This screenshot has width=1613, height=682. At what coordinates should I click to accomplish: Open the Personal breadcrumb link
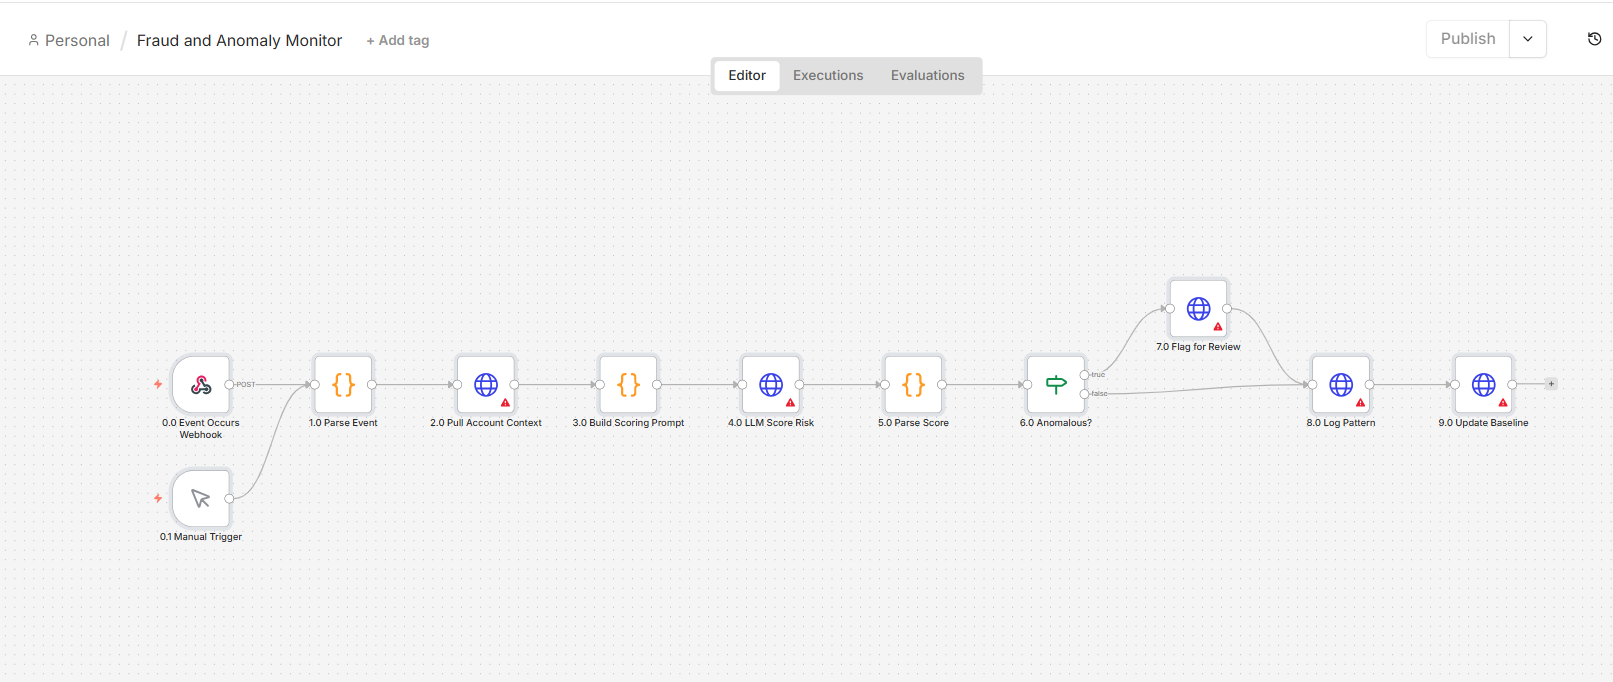click(x=77, y=41)
